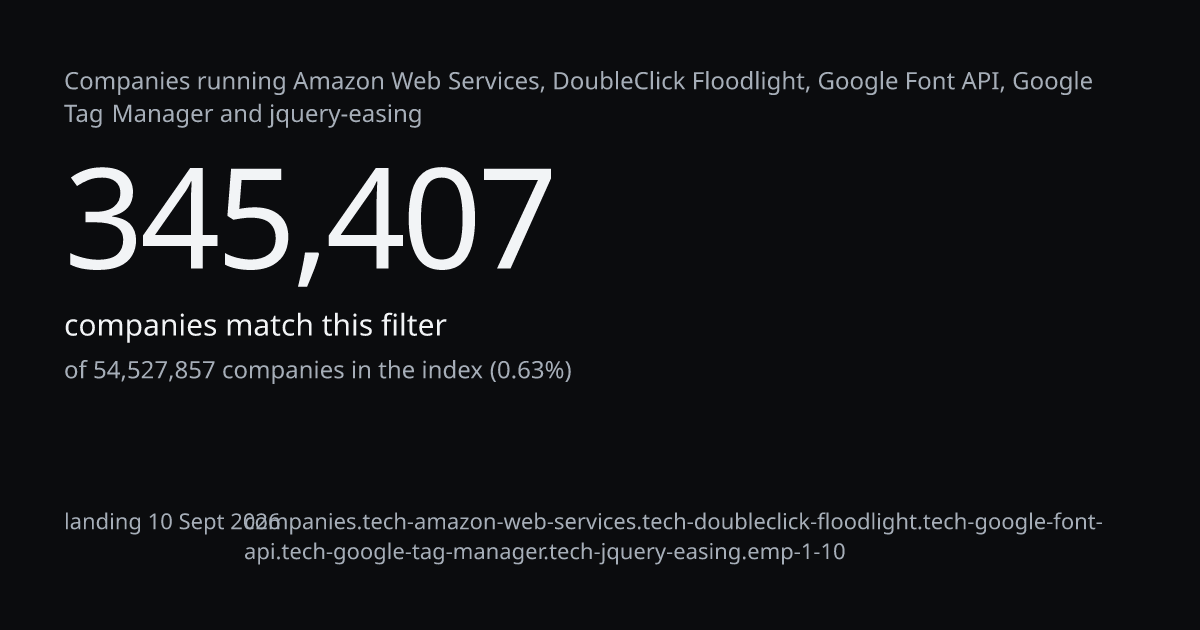Screen dimensions: 1200x630
Task: Click 'DoubleClick Floodlight' in the heading
Action: pos(680,81)
